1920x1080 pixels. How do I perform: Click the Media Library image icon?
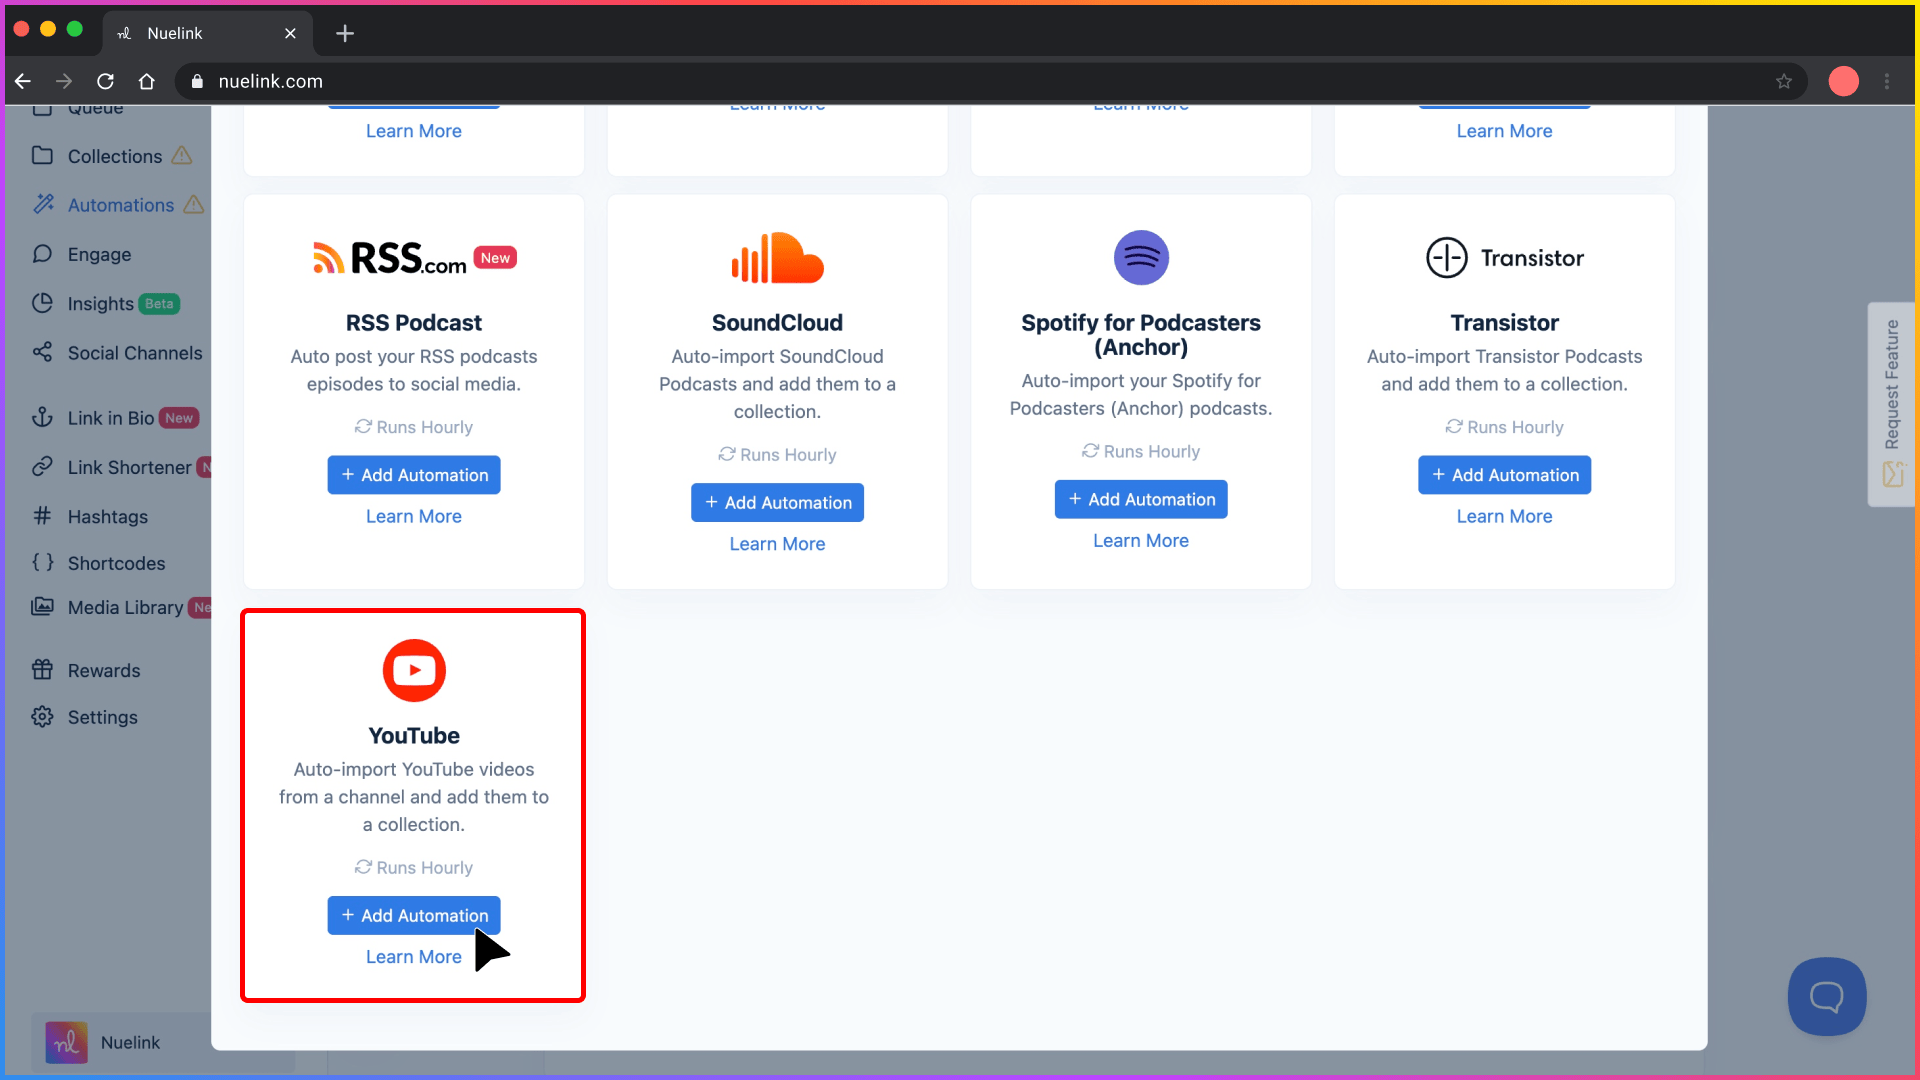tap(42, 607)
